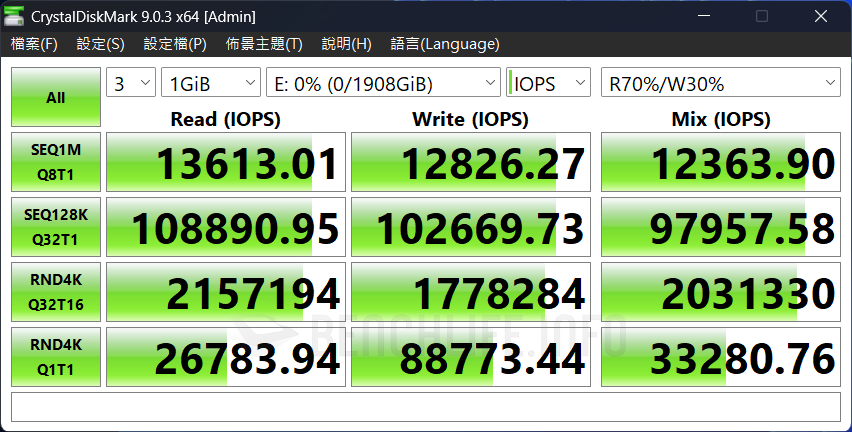The height and width of the screenshot is (432, 852).
Task: Run all benchmarks with the All button
Action: click(56, 97)
